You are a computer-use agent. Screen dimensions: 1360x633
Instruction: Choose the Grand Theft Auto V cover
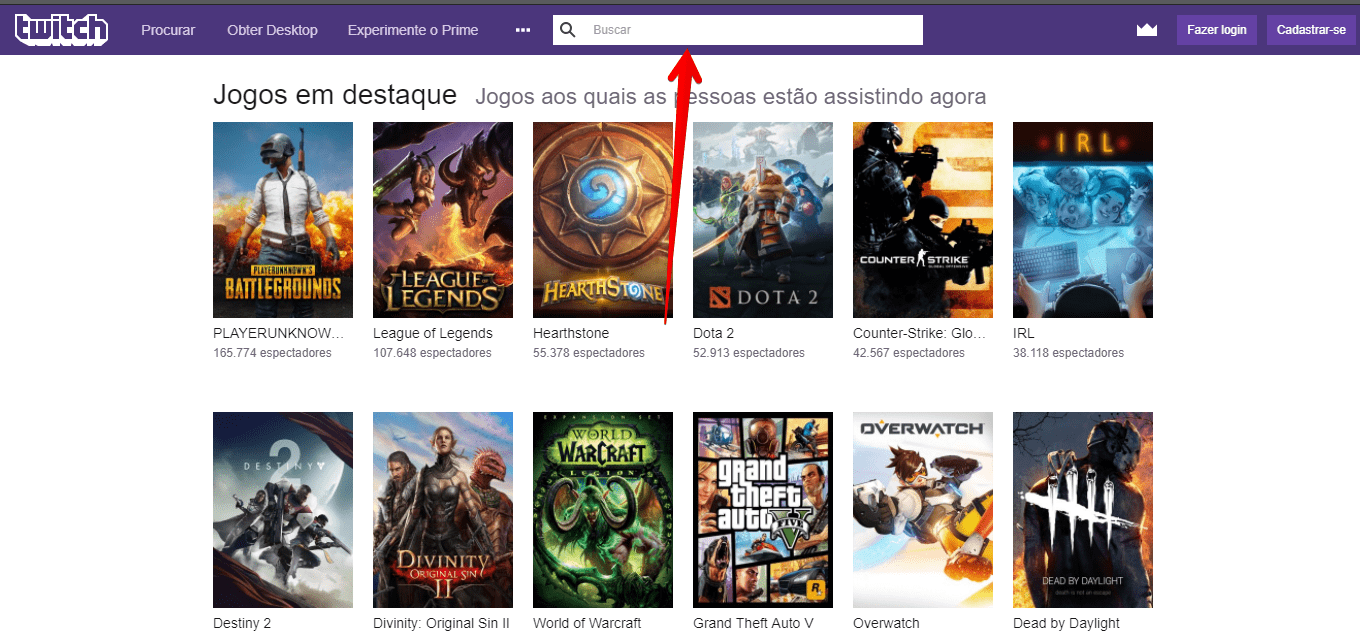(x=763, y=510)
